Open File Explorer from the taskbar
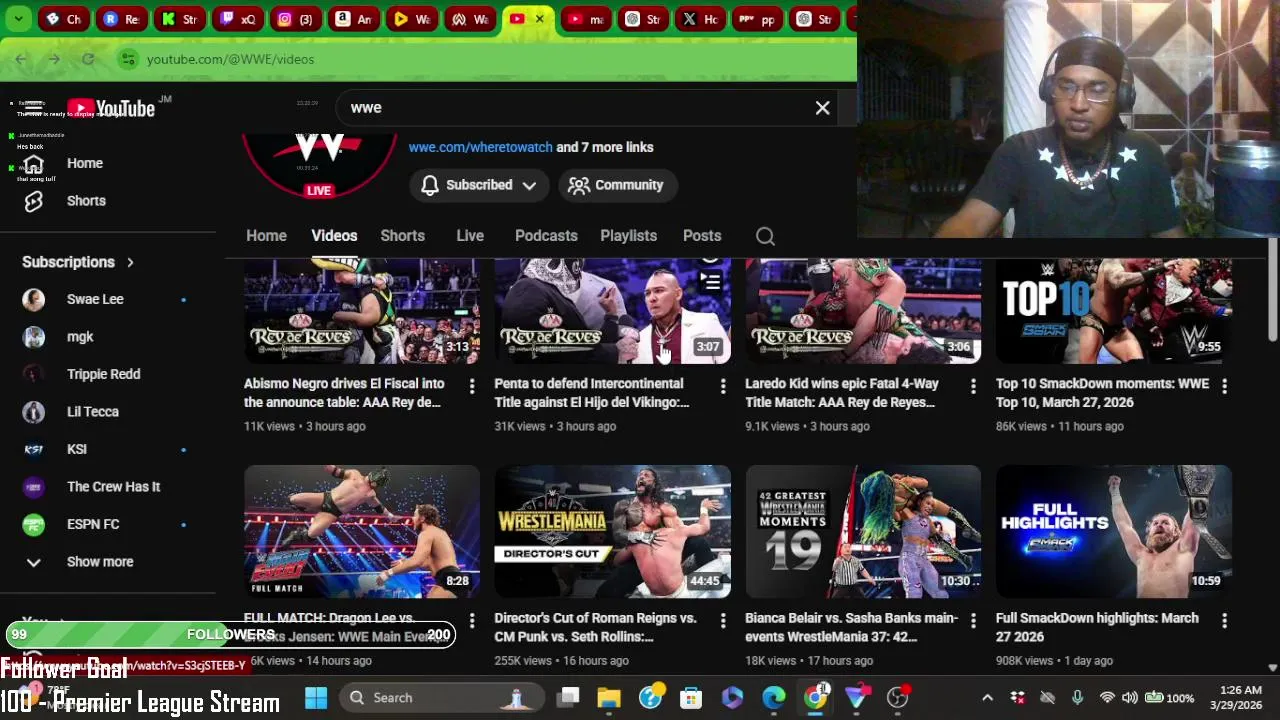Viewport: 1280px width, 720px height. pos(609,697)
